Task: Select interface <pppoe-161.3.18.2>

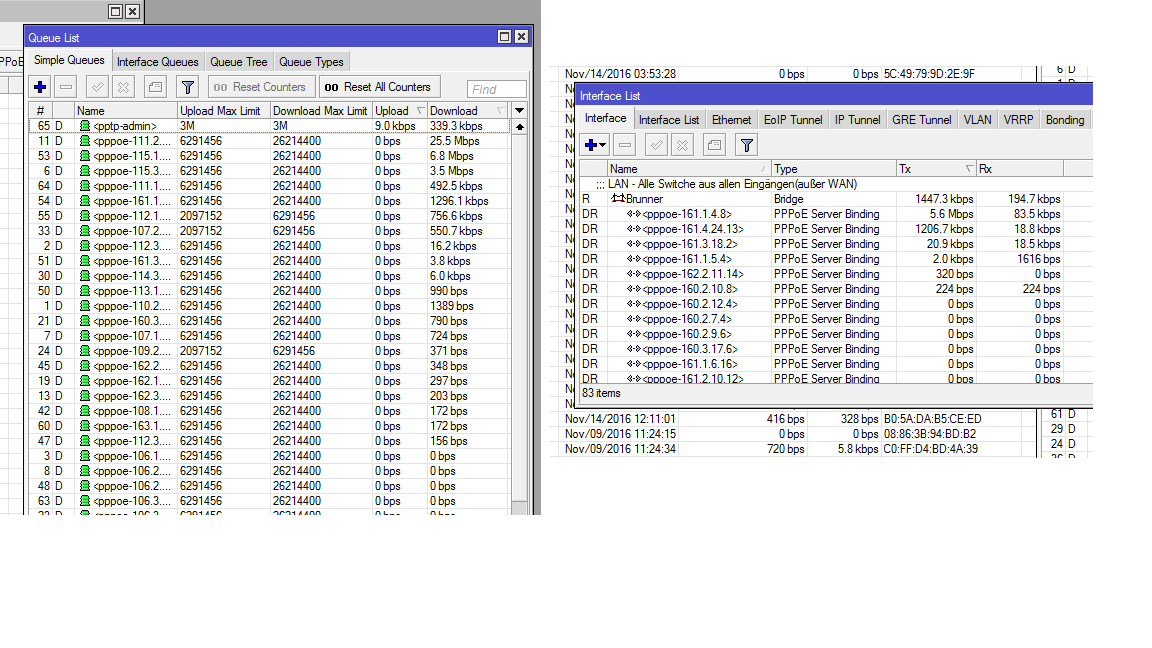Action: click(835, 244)
